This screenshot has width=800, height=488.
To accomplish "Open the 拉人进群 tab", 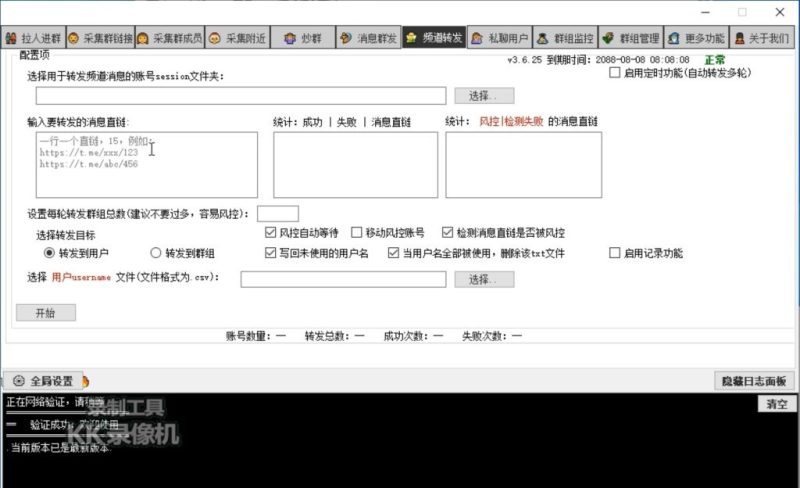I will 33,37.
